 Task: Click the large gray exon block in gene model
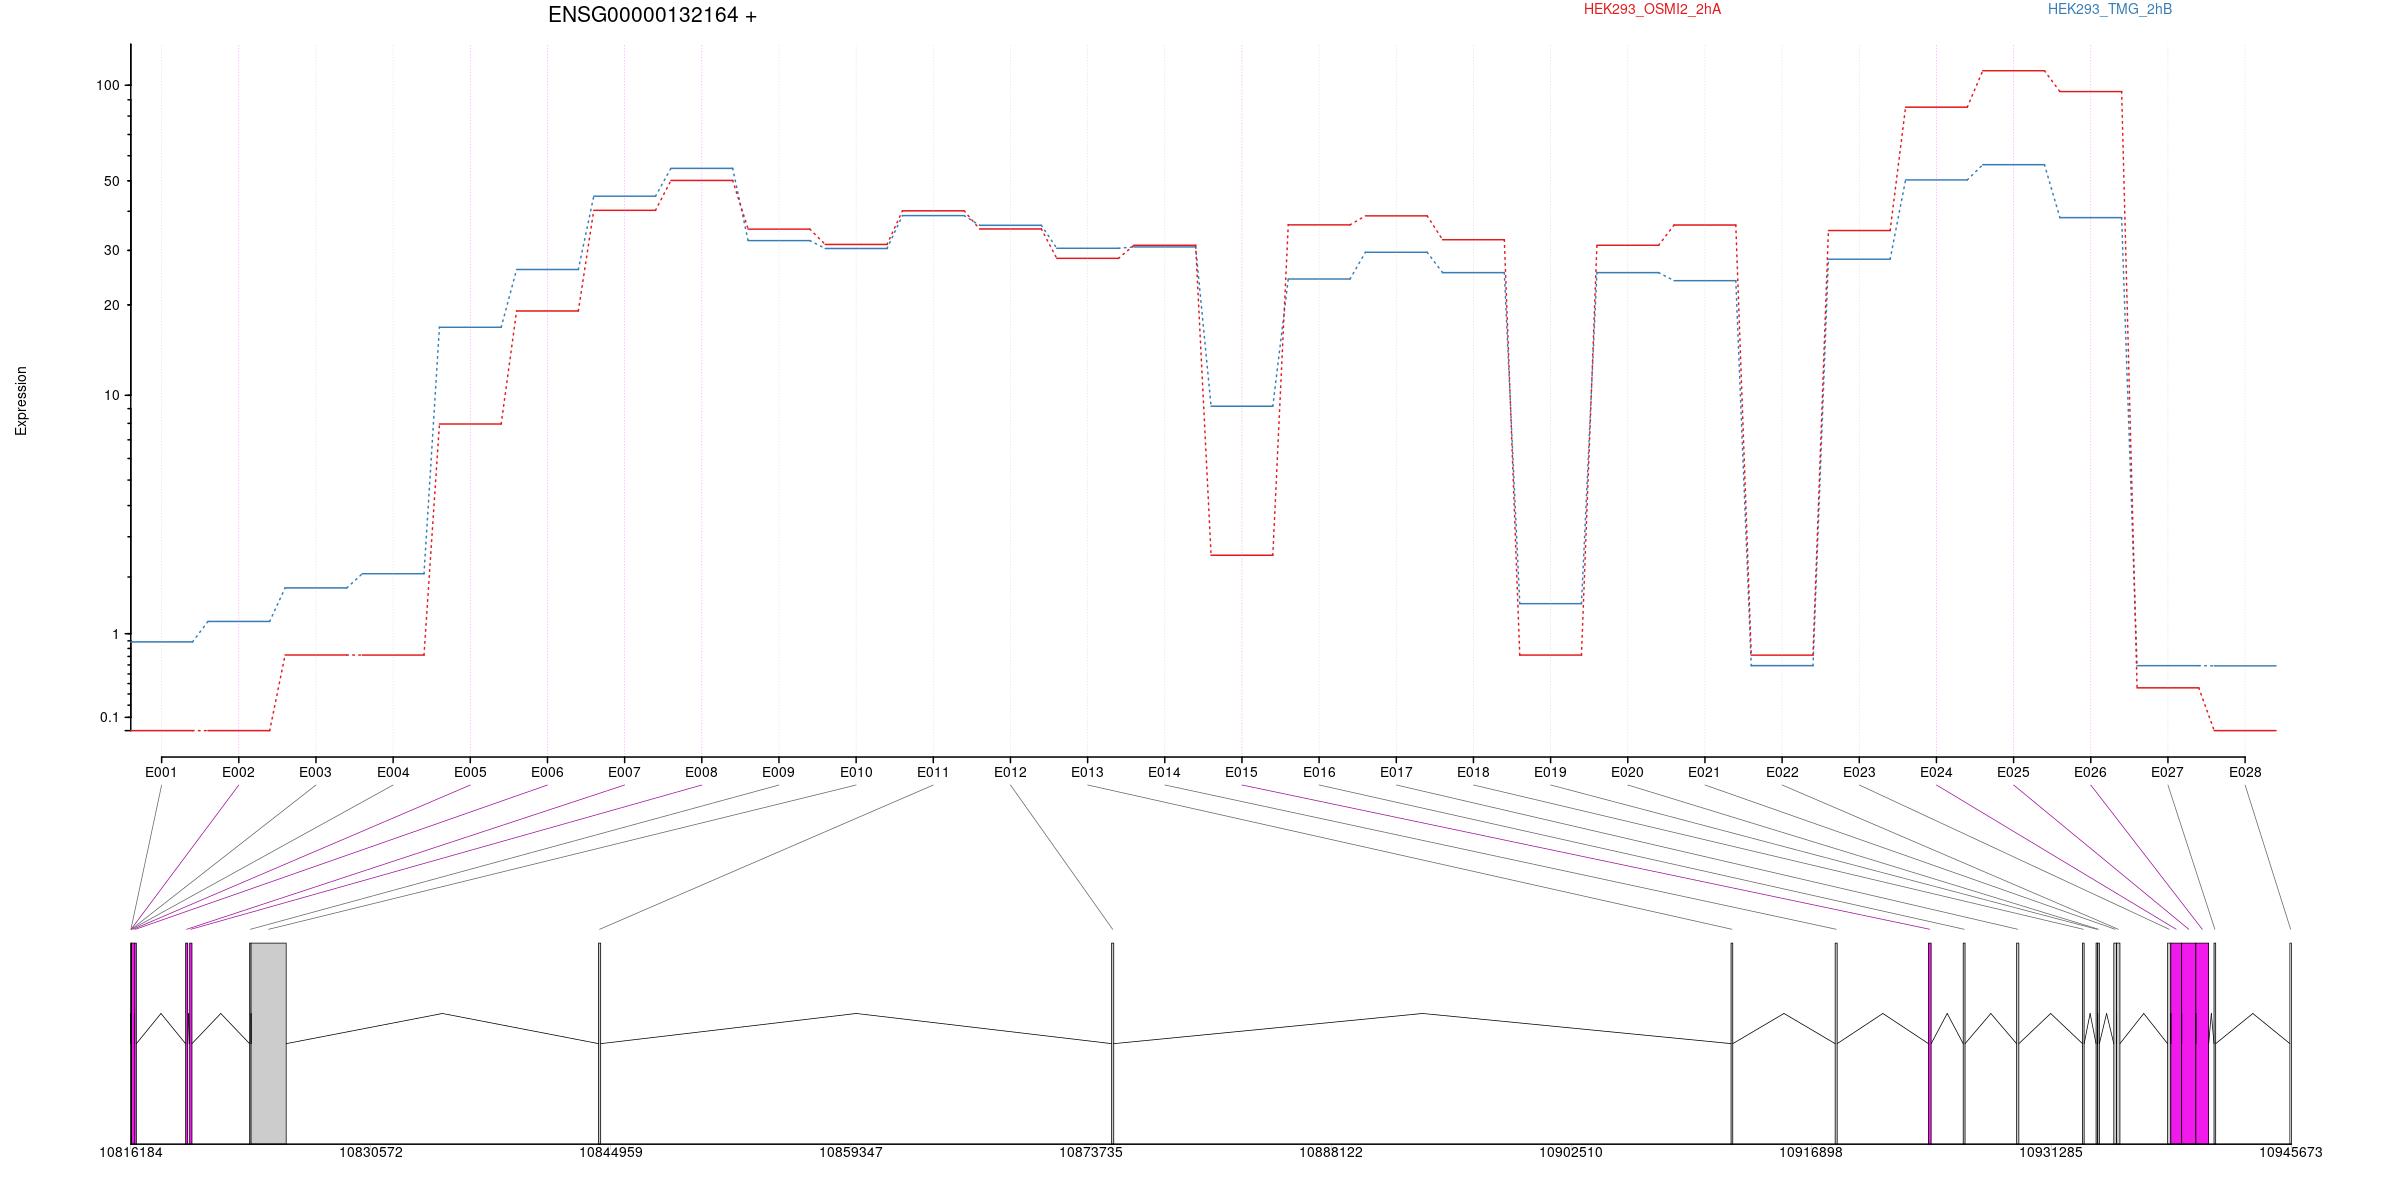269,1043
